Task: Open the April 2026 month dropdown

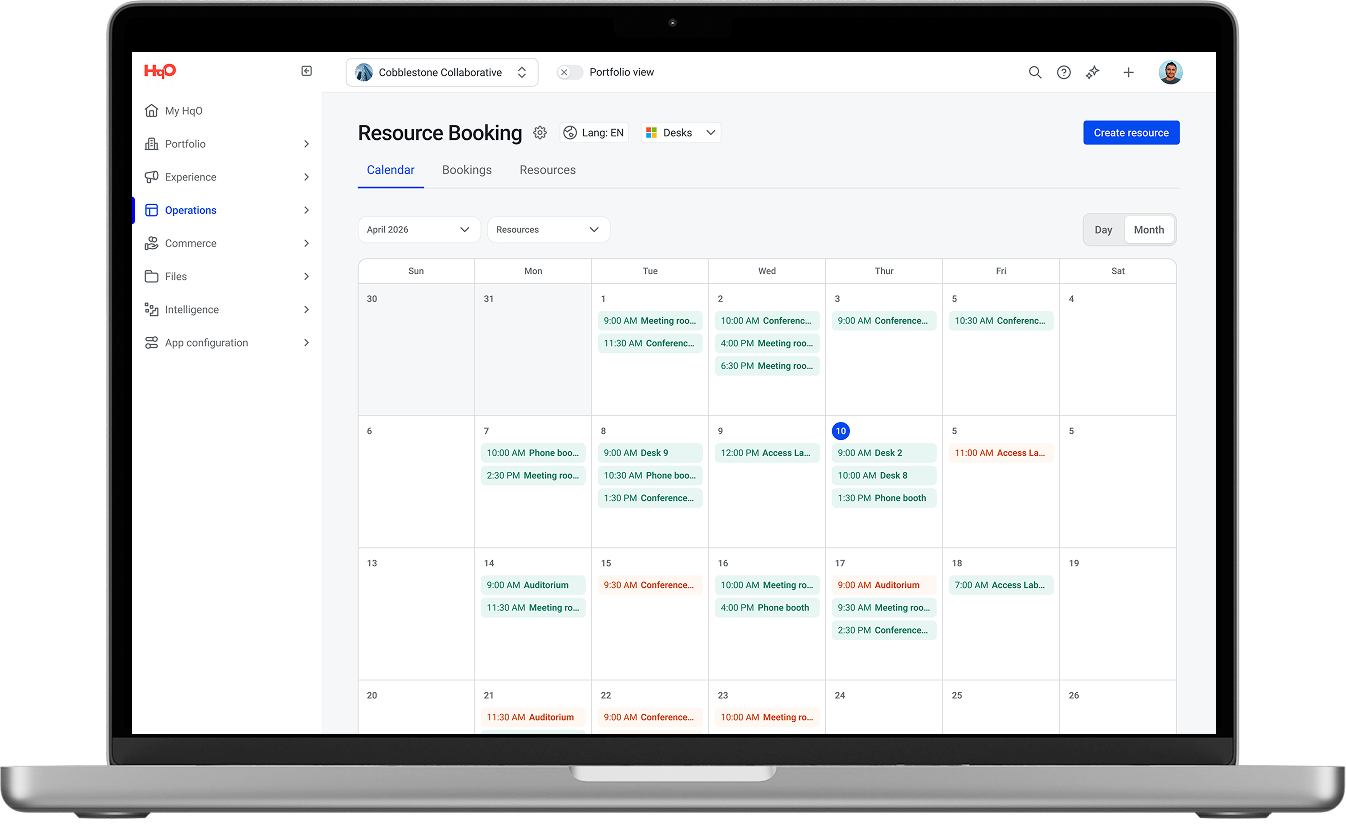Action: pos(418,230)
